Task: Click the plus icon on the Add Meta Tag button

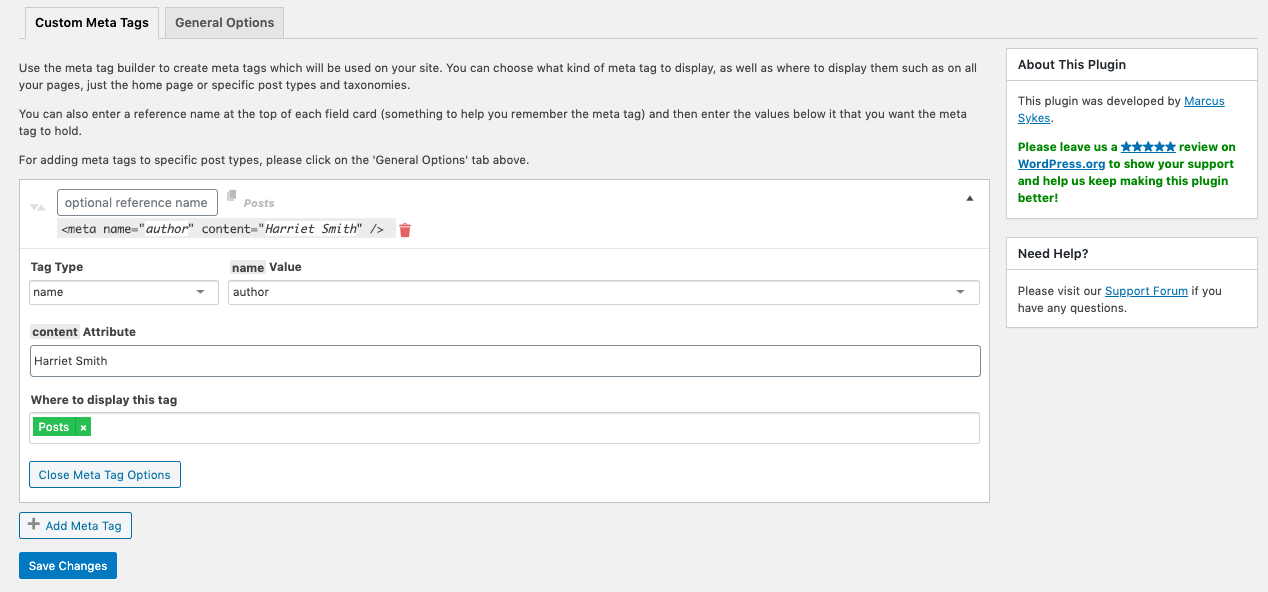Action: point(34,525)
